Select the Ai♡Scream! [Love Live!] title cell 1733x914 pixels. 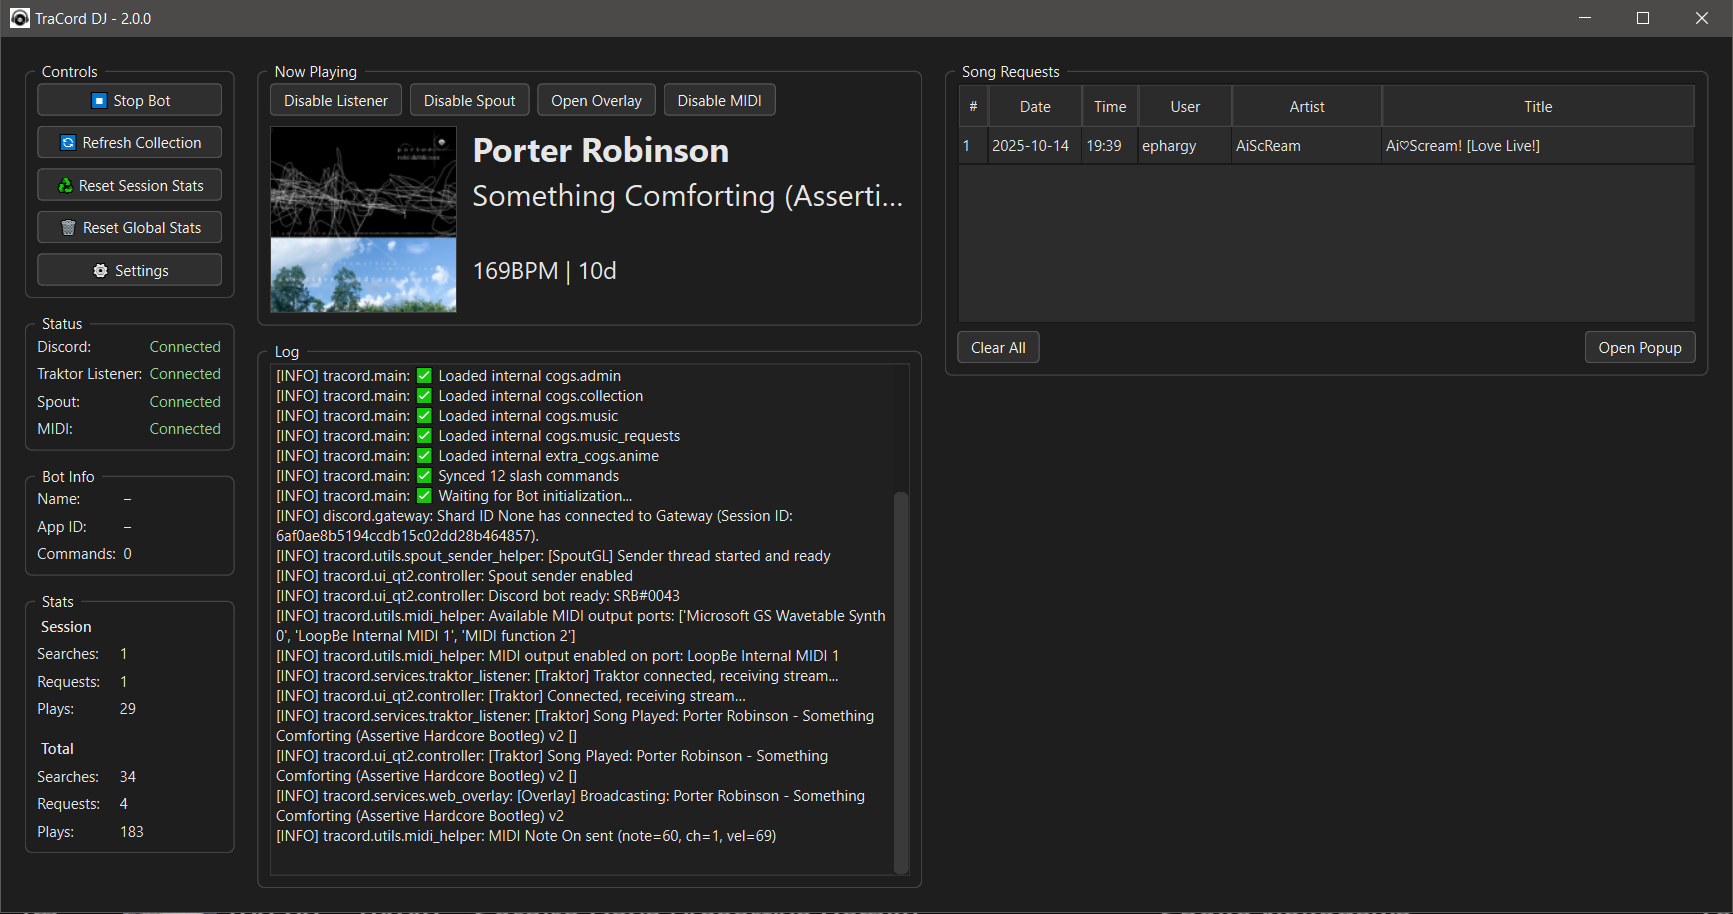point(1538,146)
